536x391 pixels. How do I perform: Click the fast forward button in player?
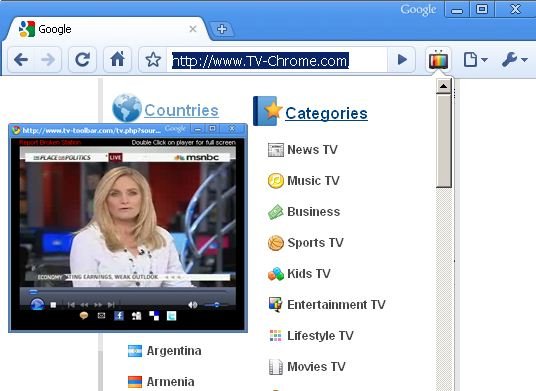(98, 305)
